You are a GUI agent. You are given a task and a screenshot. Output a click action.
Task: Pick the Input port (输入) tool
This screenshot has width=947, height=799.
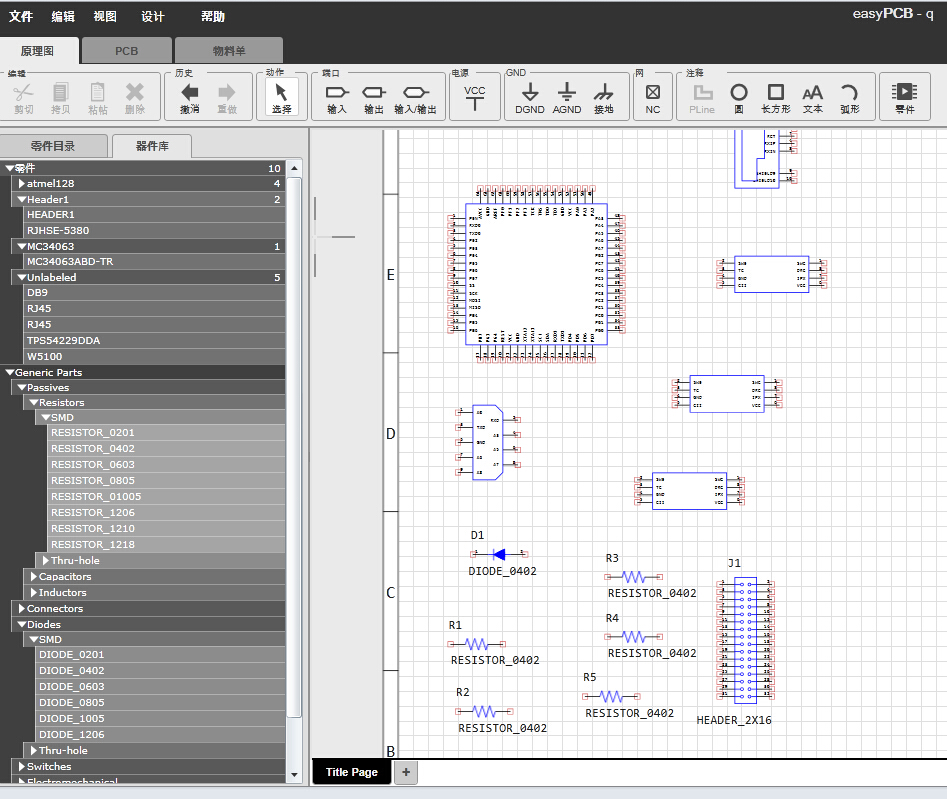point(337,92)
